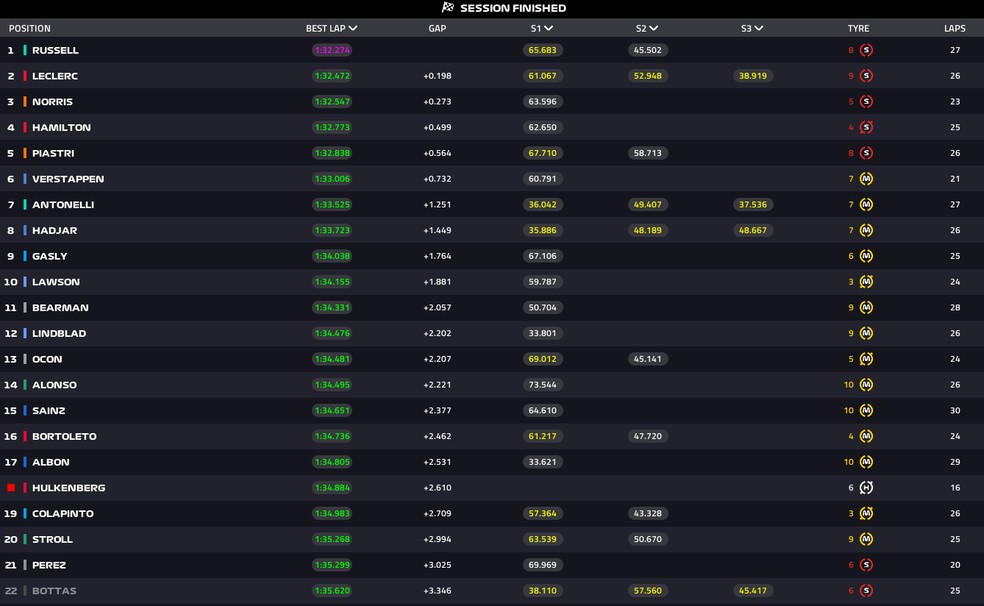The height and width of the screenshot is (606, 984).
Task: Click the medium tyre icon in Stroll's row
Action: (x=866, y=539)
